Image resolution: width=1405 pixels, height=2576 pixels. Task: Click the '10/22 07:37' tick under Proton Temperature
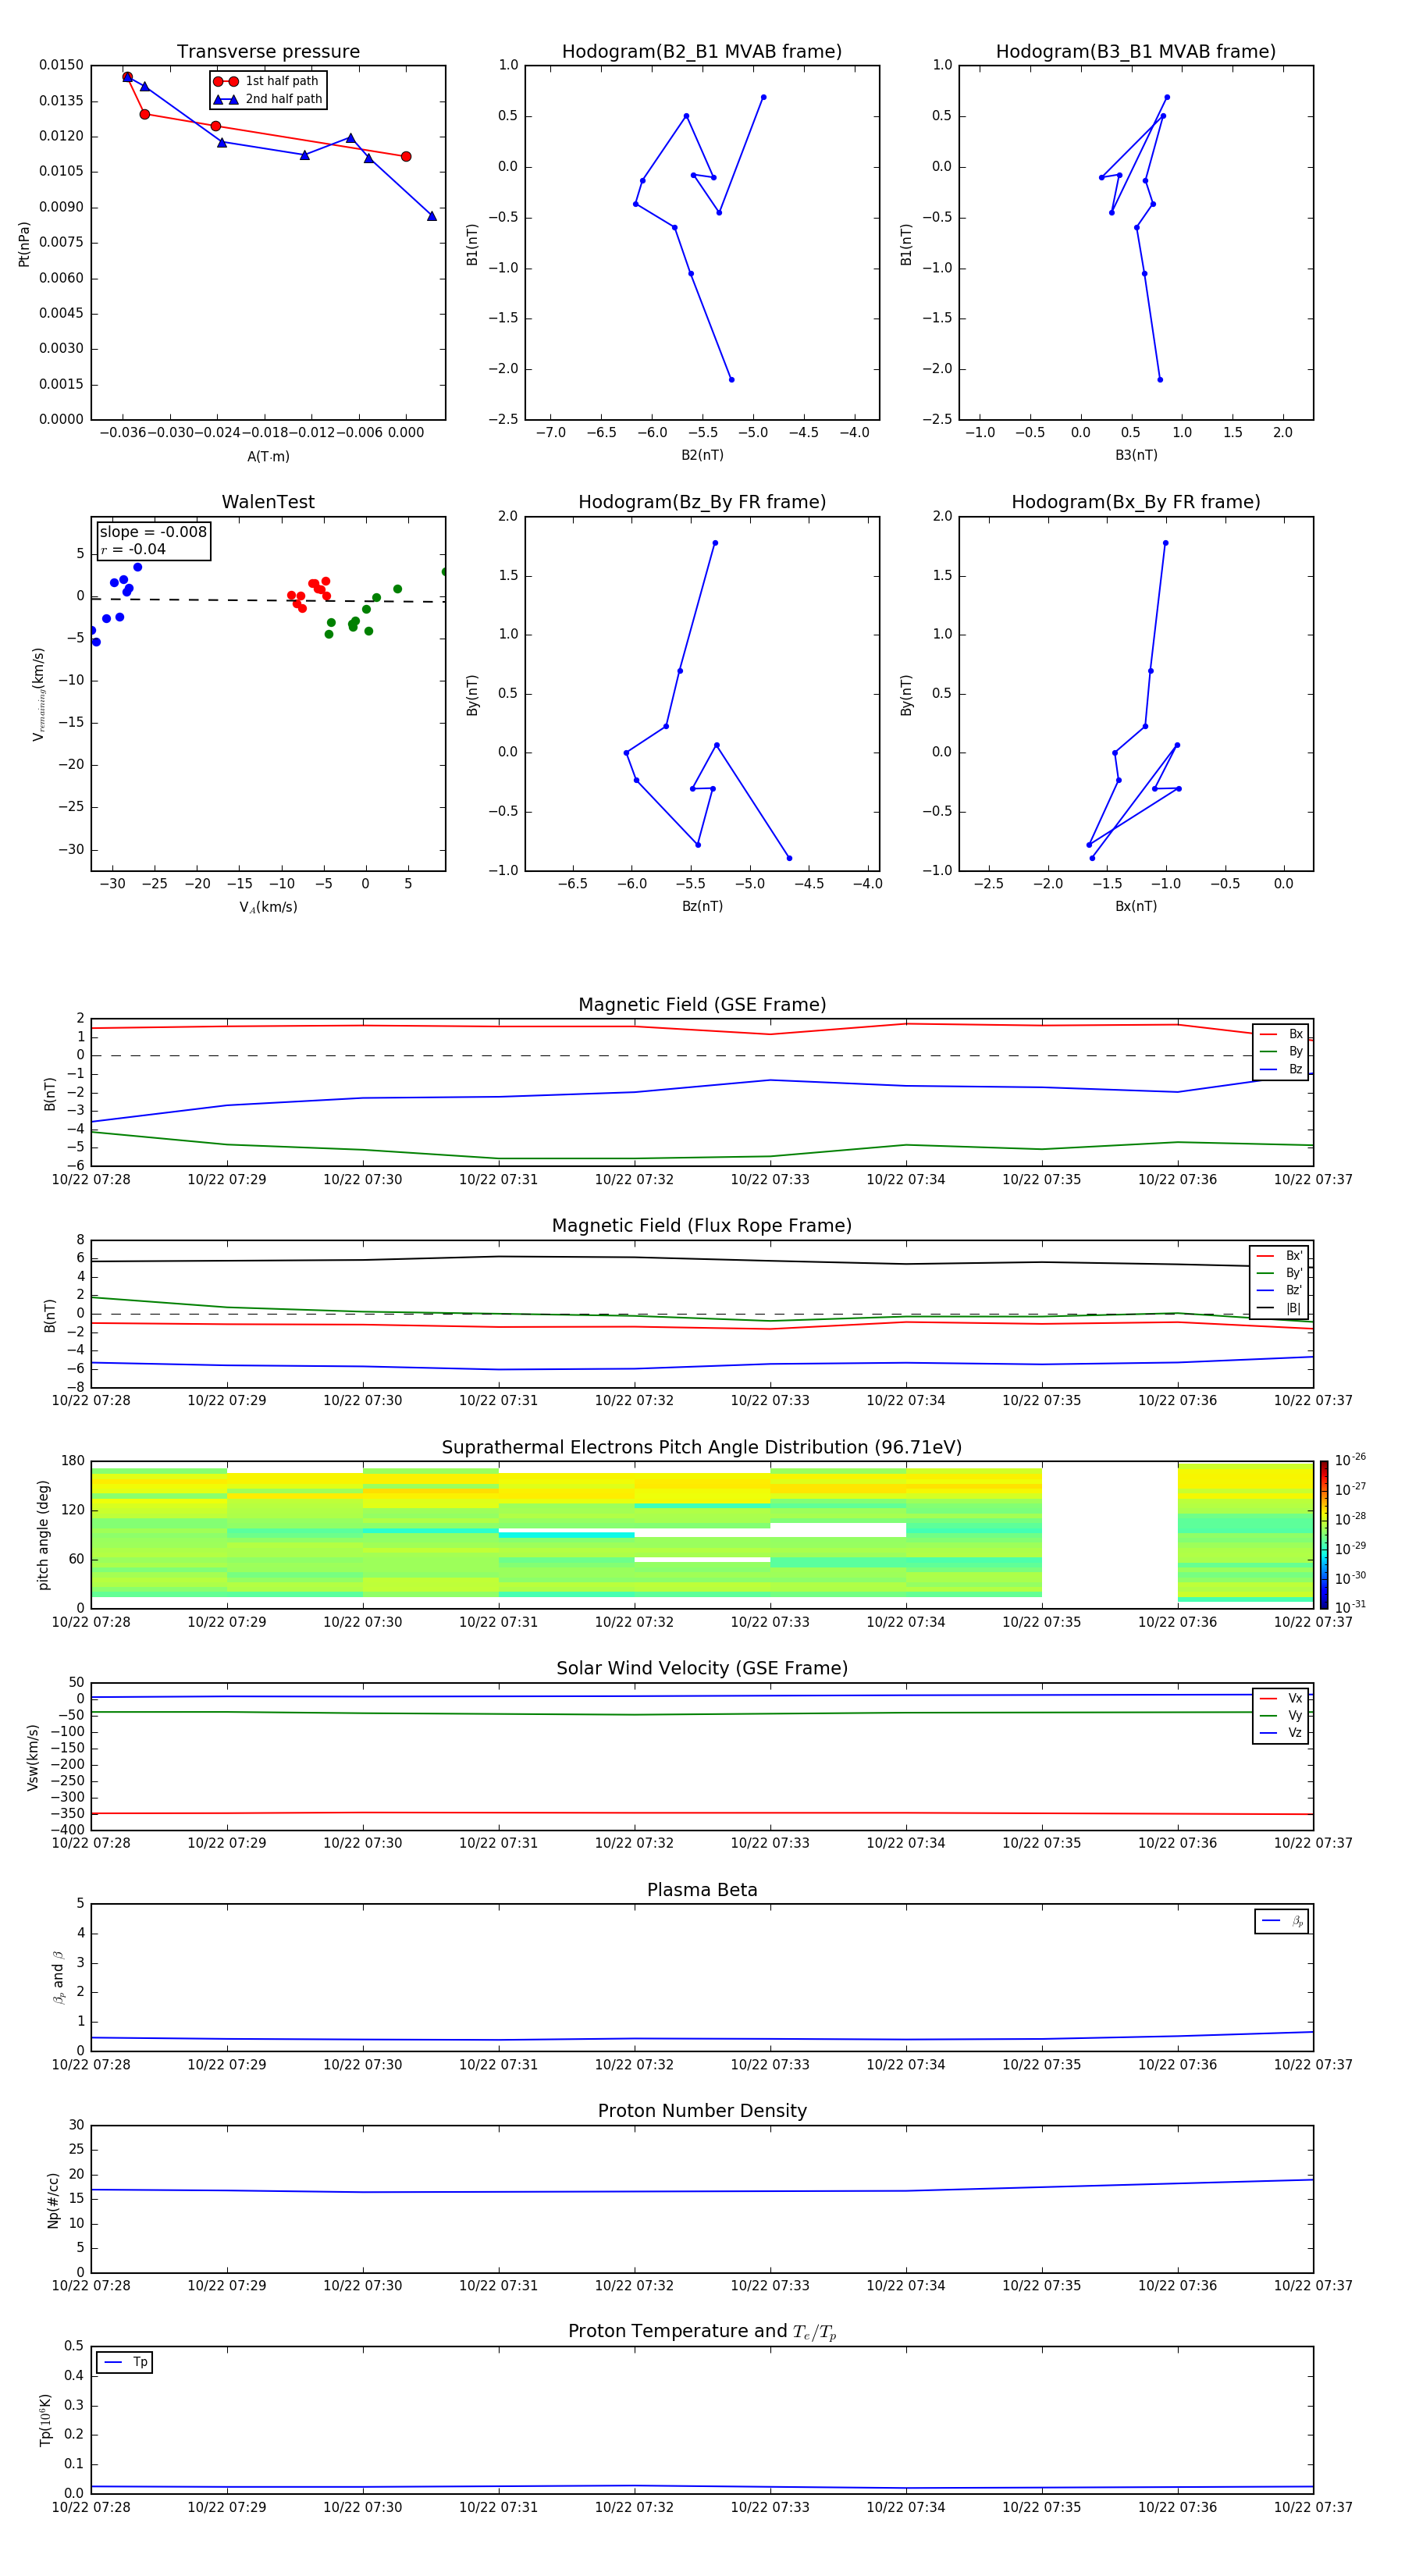pos(1313,2508)
